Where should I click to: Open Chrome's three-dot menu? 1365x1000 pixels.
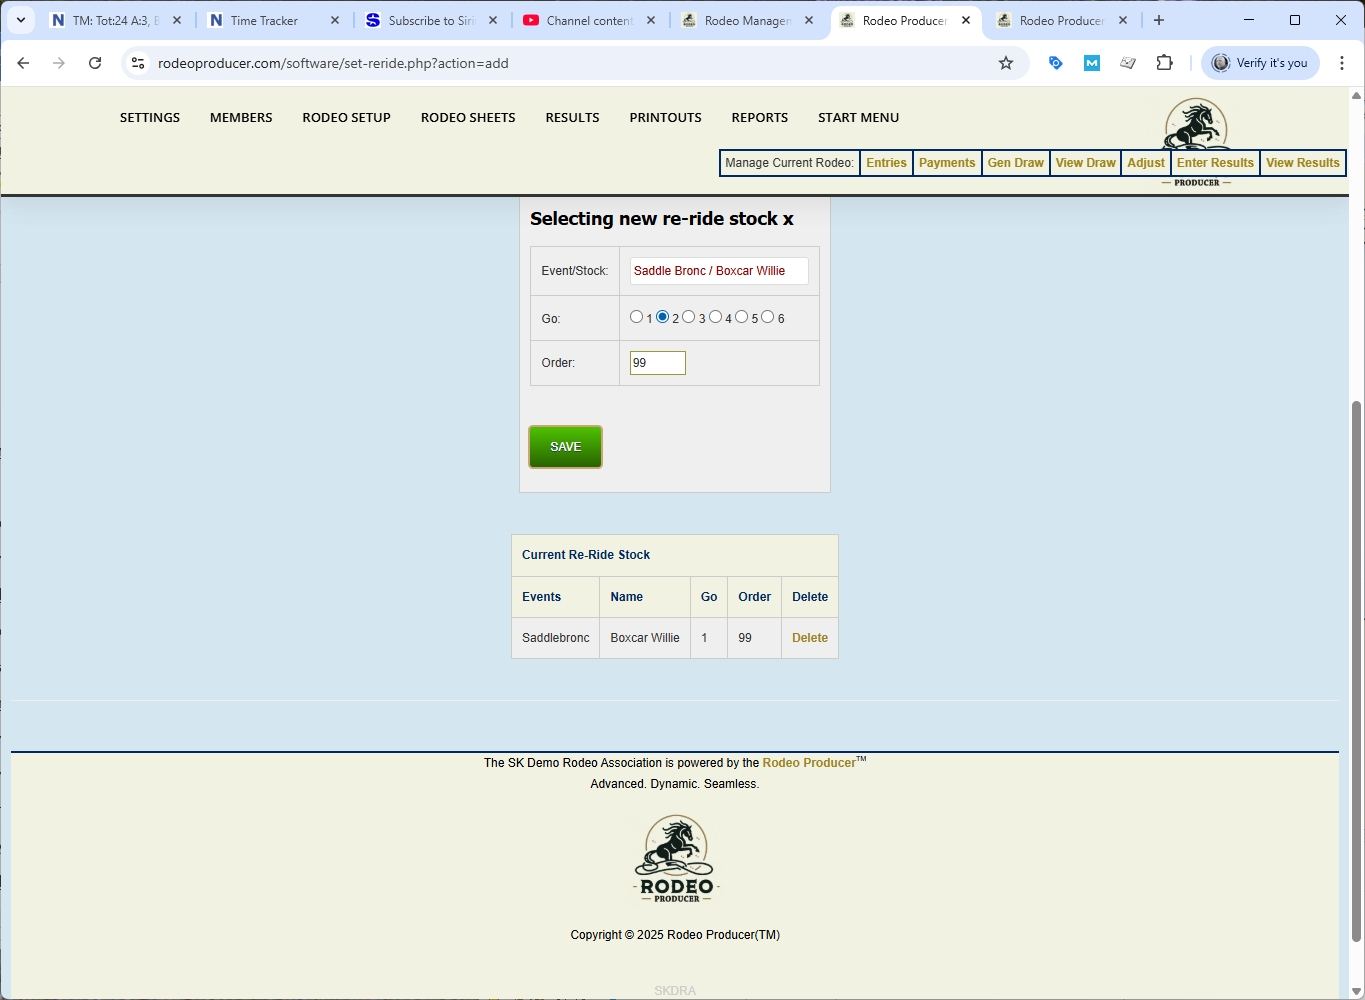tap(1343, 62)
